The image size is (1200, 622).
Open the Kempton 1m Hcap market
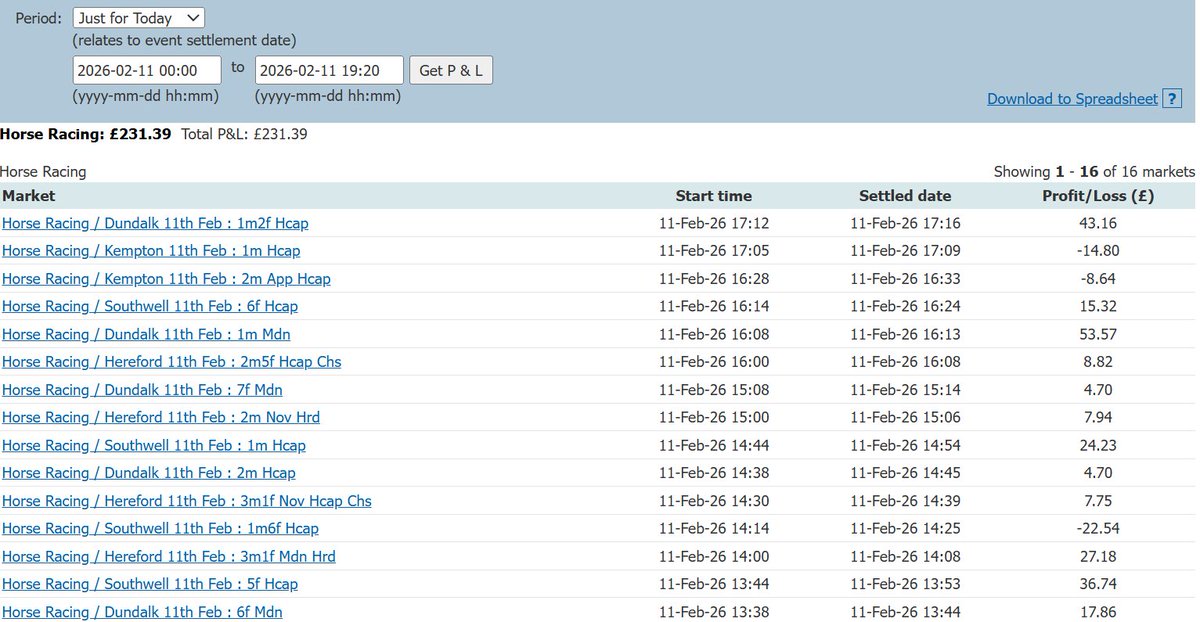click(150, 250)
